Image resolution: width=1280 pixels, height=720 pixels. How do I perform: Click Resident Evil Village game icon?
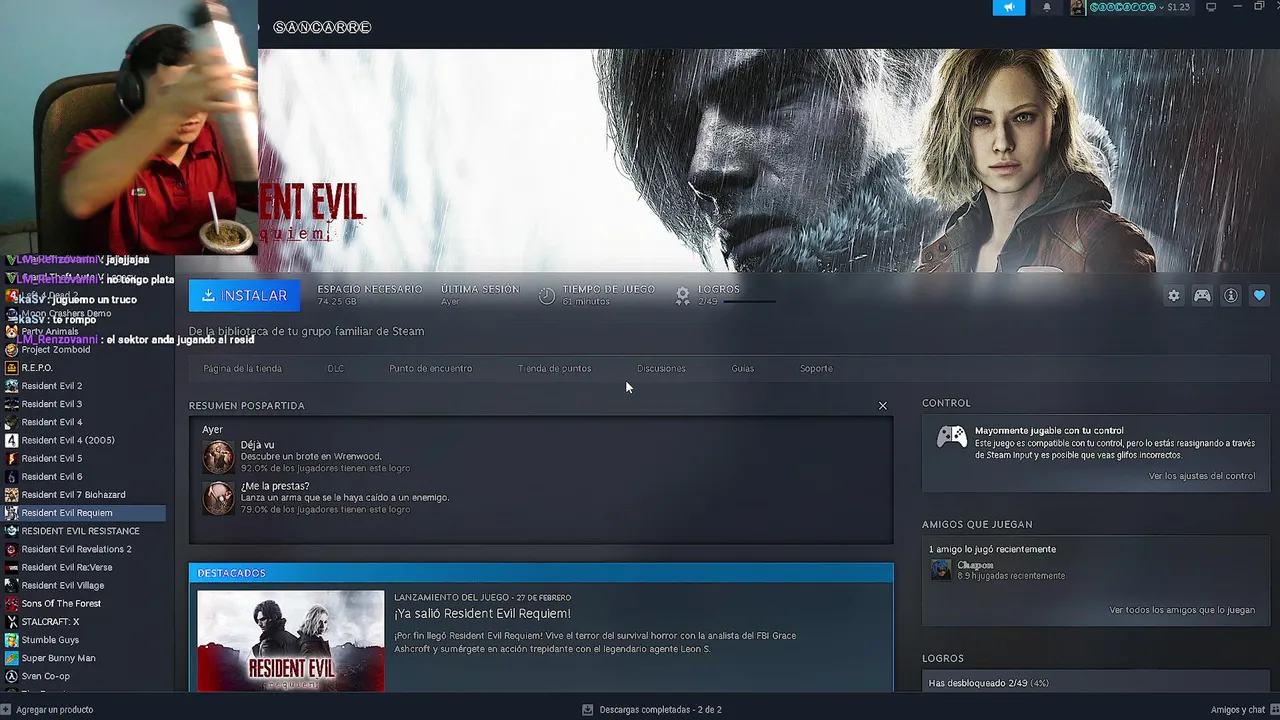point(11,585)
